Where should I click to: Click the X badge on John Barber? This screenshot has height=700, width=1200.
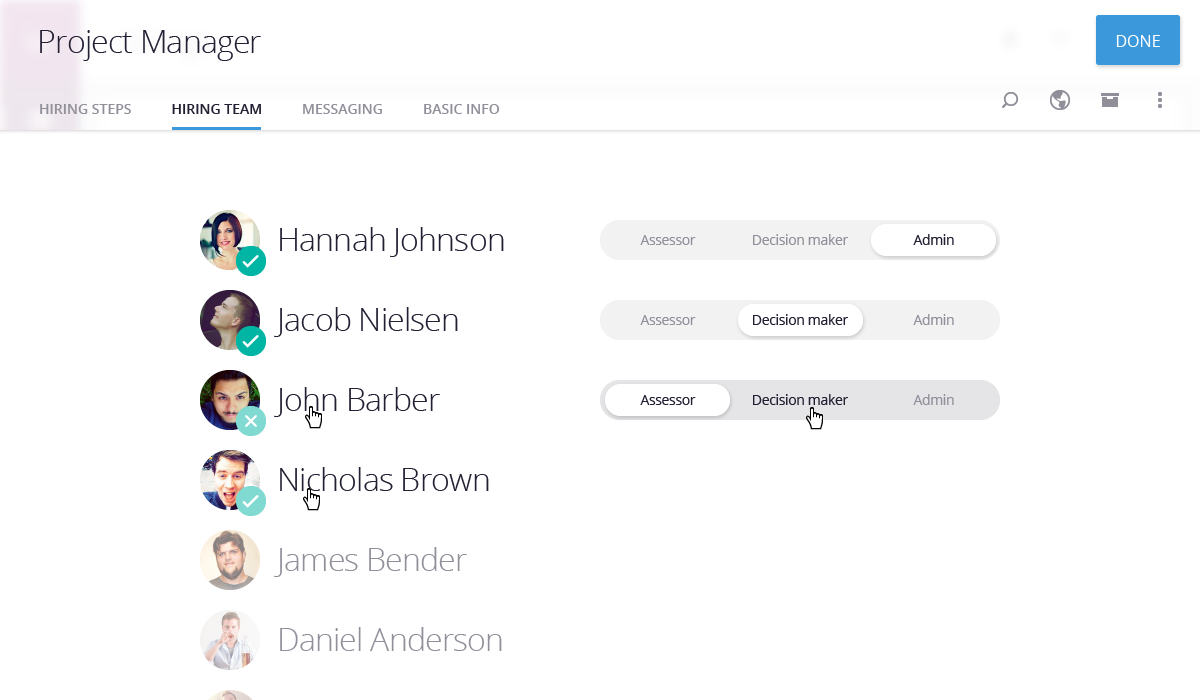tap(251, 421)
